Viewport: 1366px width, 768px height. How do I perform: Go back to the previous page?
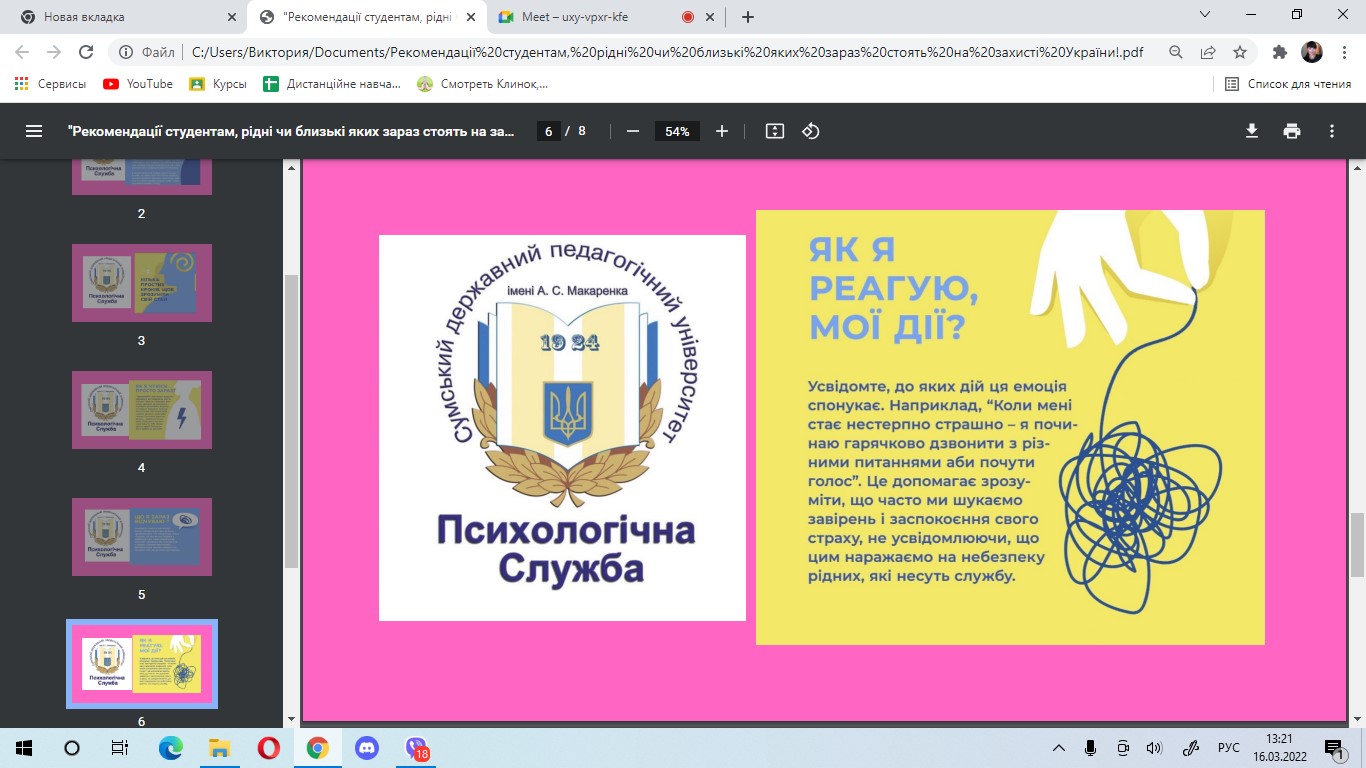pyautogui.click(x=22, y=52)
